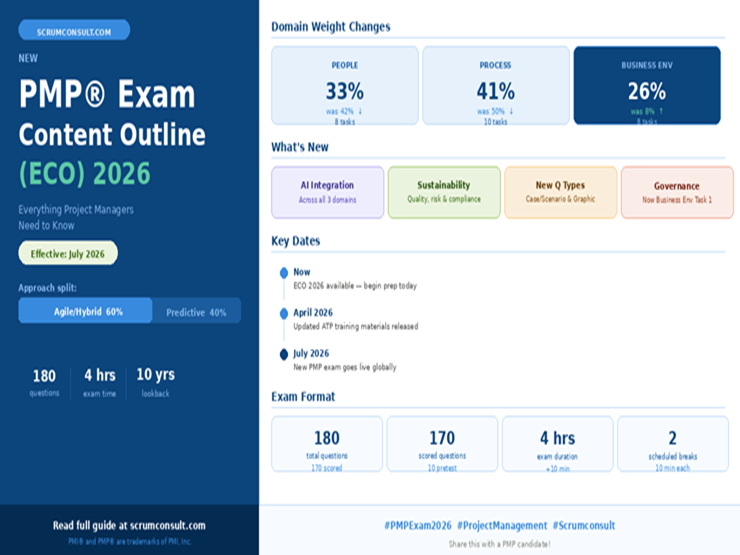Click the PMI trademarks disclaimer text
This screenshot has height=555, width=740.
(130, 541)
